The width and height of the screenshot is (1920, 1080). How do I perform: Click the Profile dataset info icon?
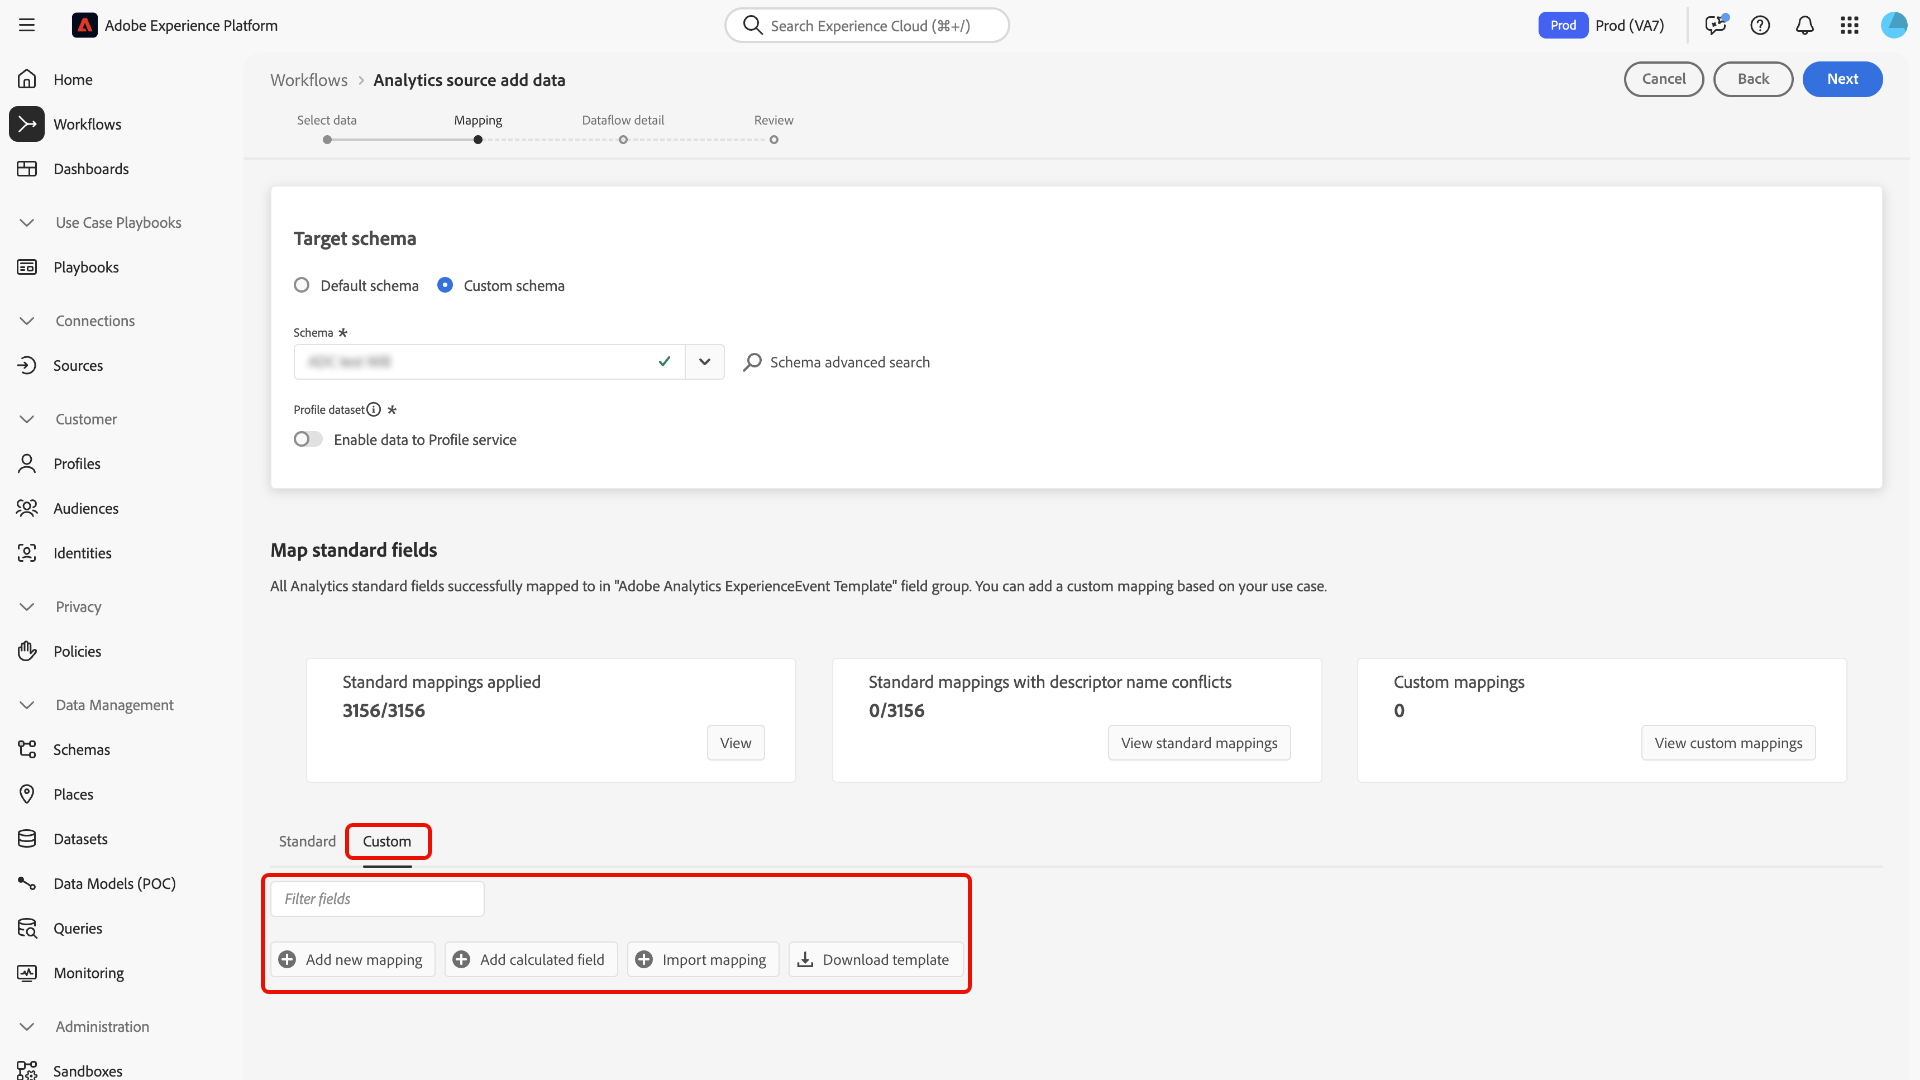[374, 410]
